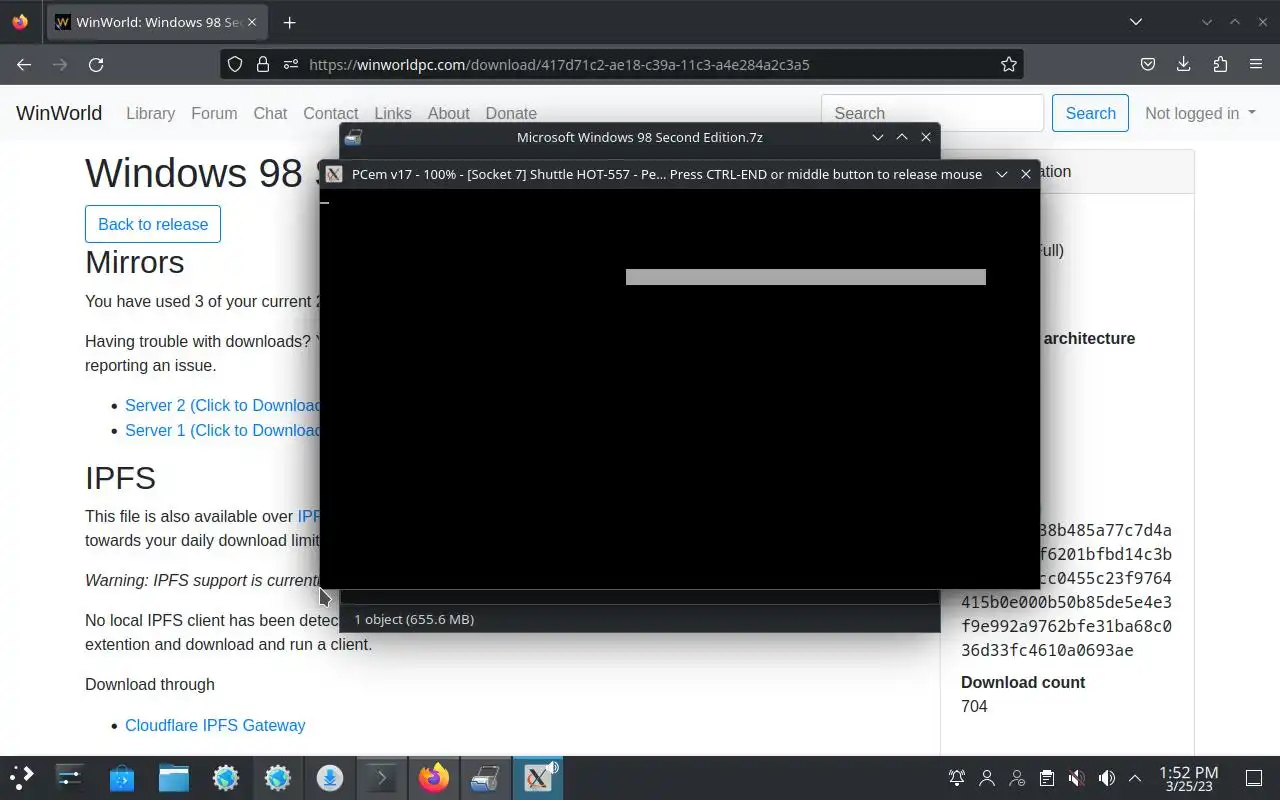Open site permissions icon in address bar
This screenshot has width=1280, height=800.
click(290, 64)
